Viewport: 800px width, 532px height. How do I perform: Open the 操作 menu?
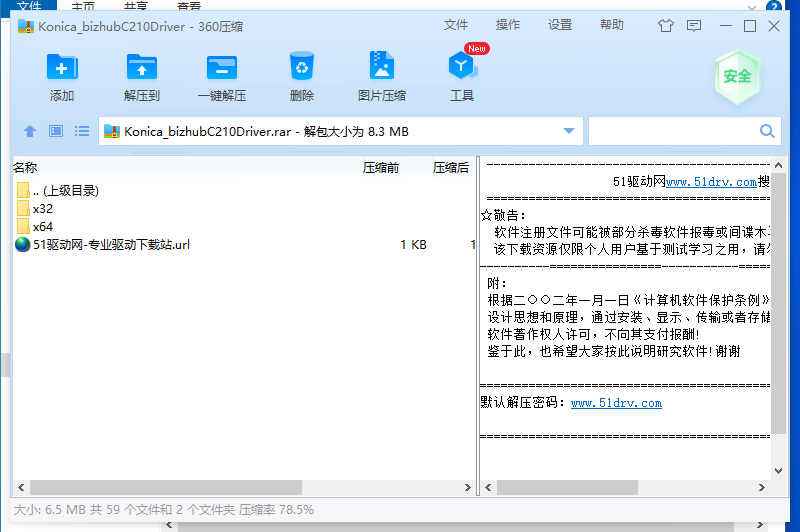[x=508, y=25]
